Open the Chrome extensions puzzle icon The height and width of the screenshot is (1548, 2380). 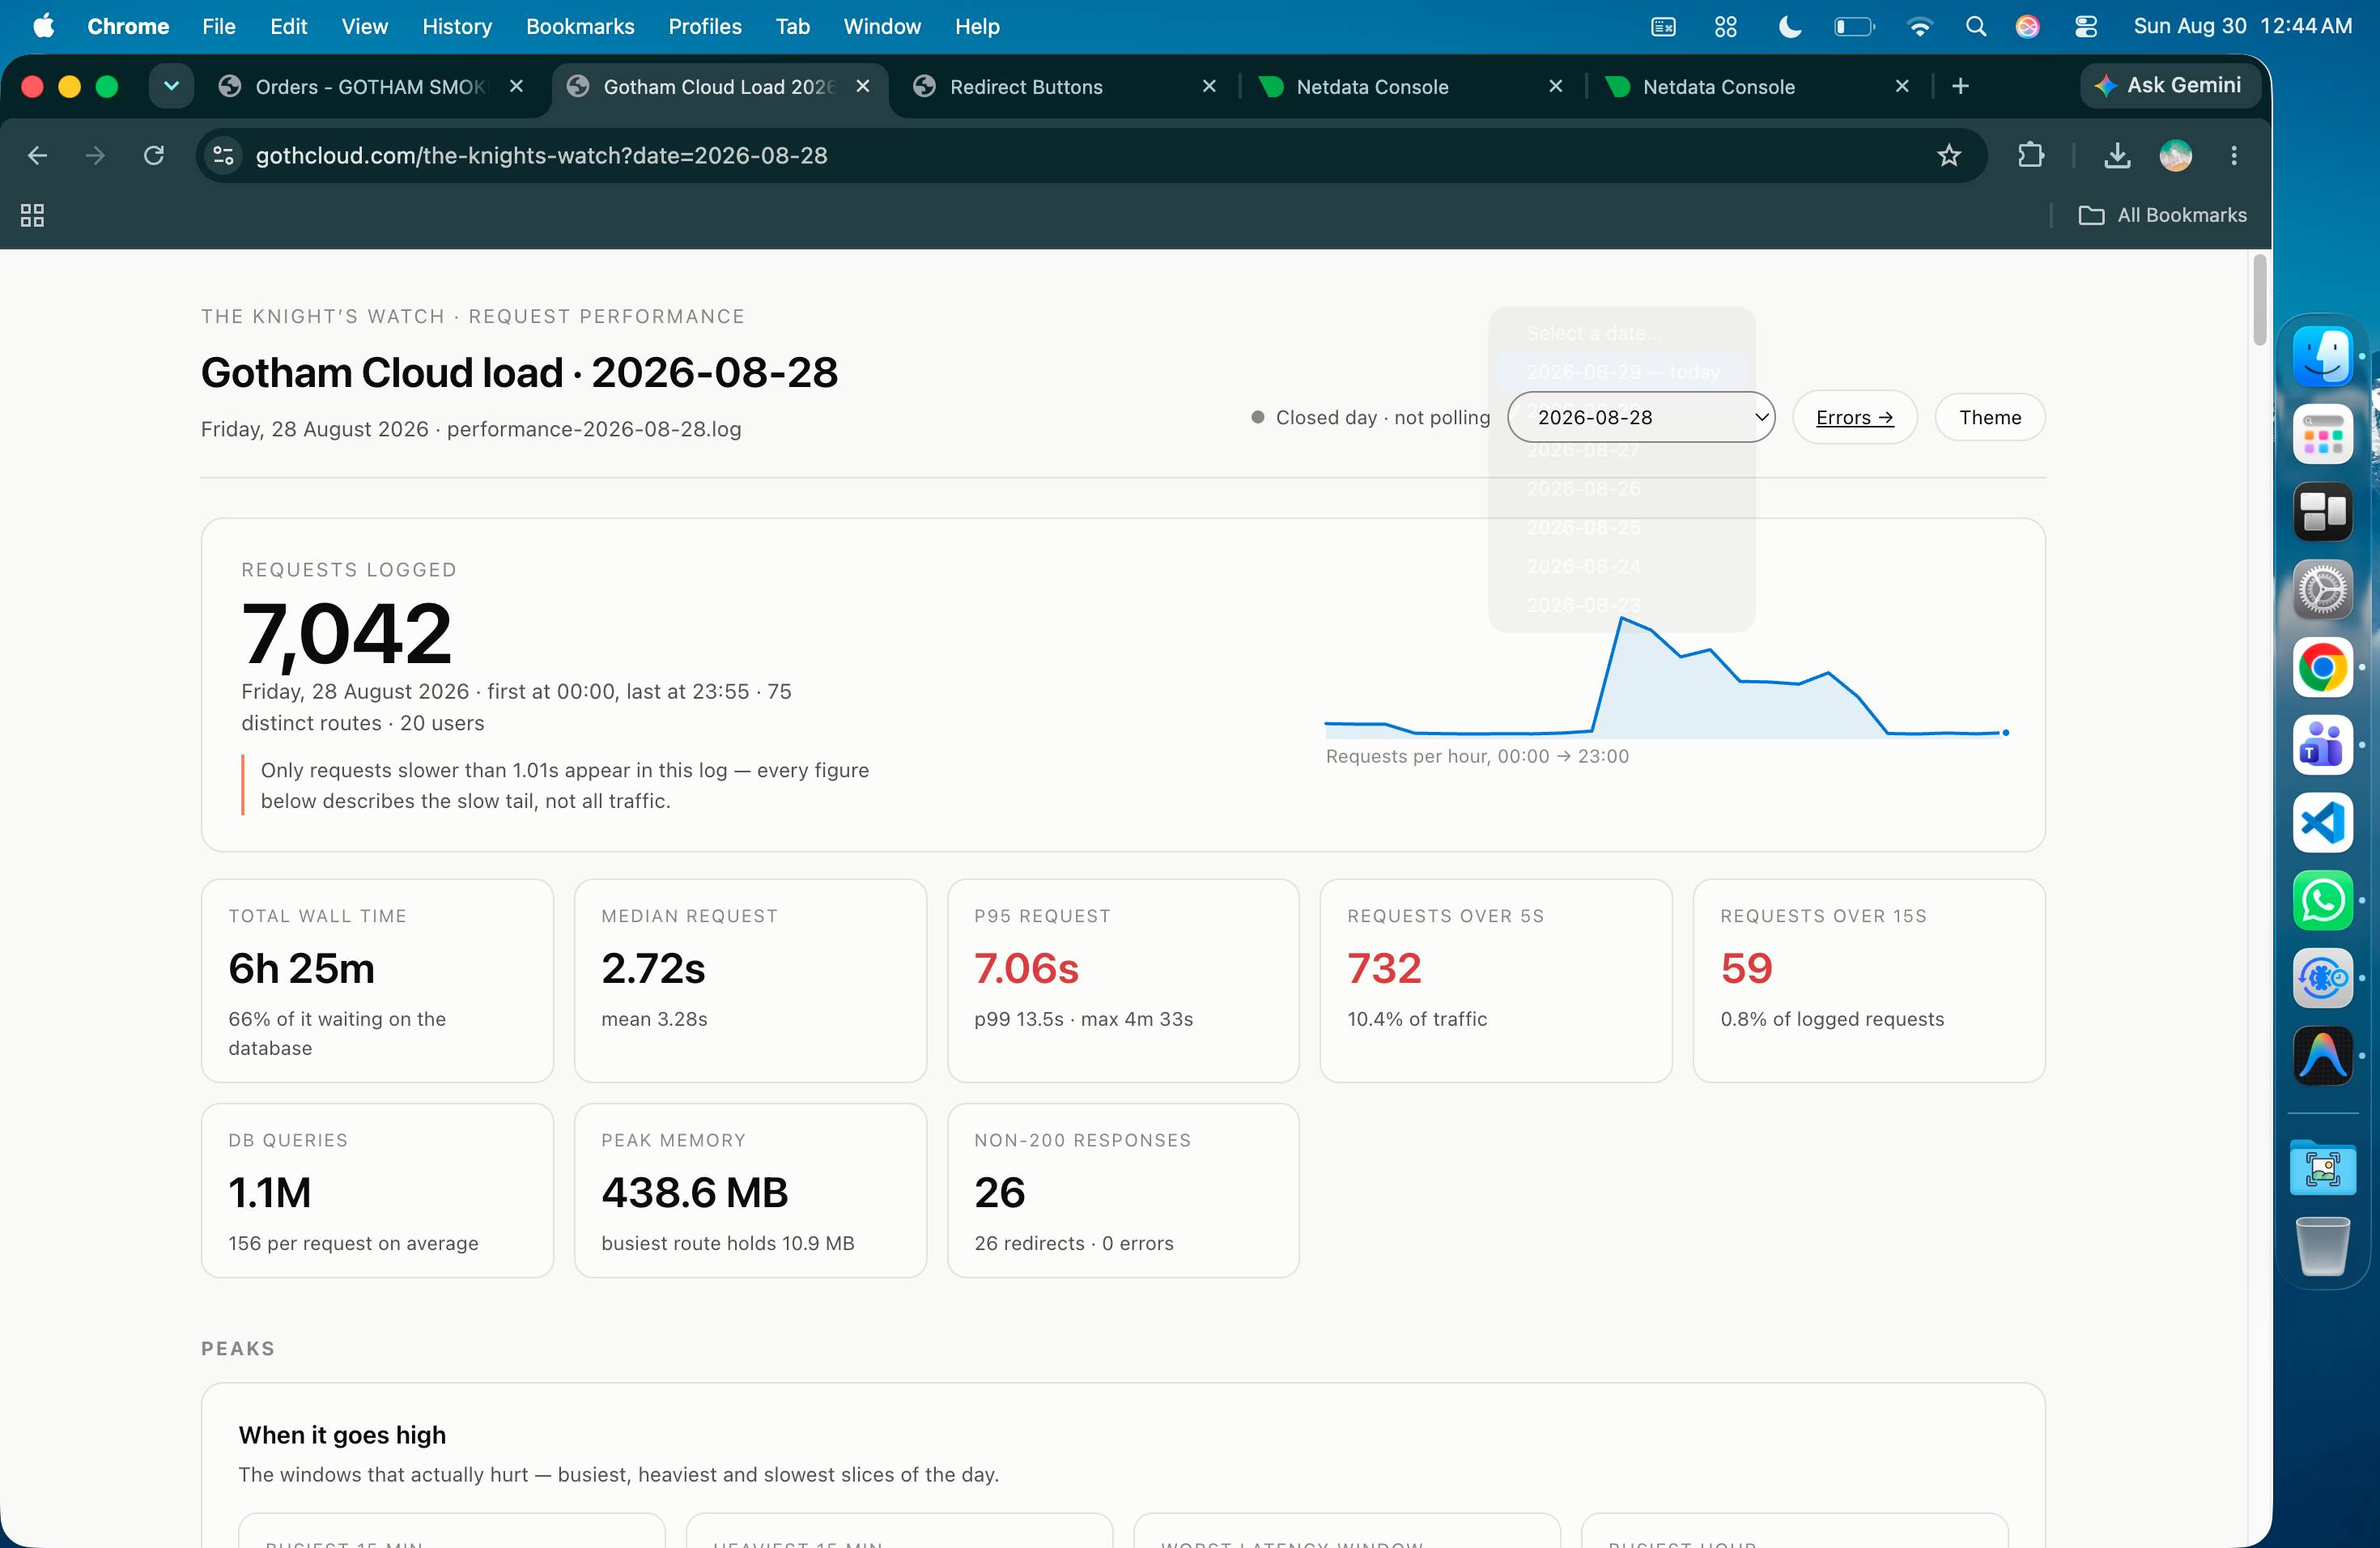[x=2030, y=155]
